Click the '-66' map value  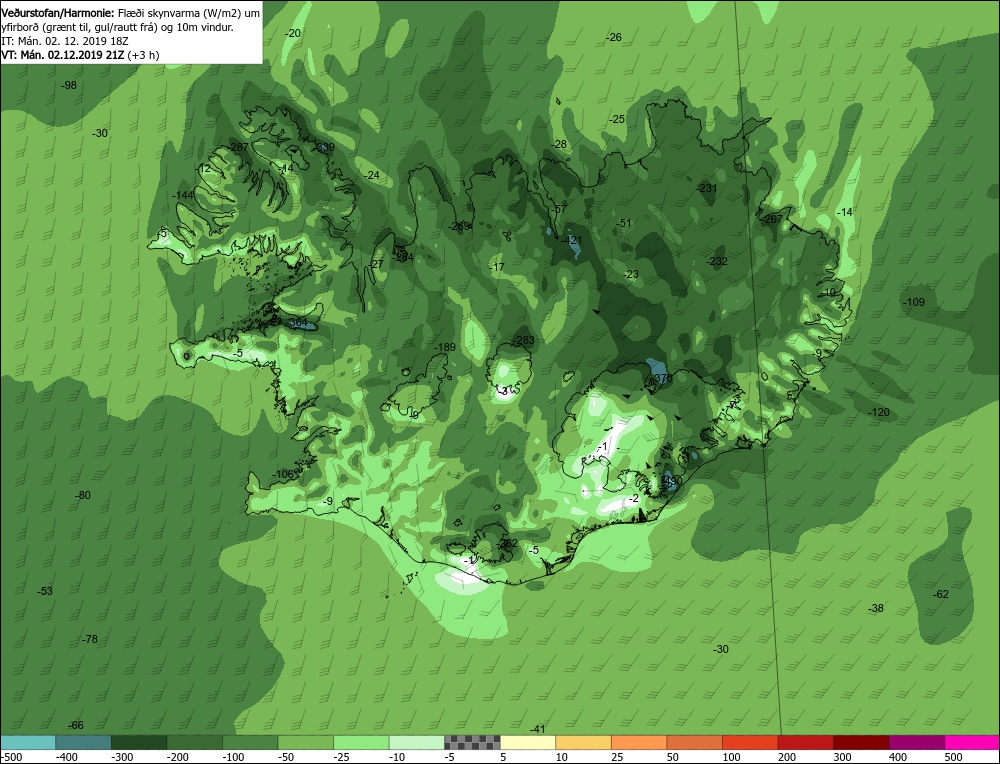[75, 725]
